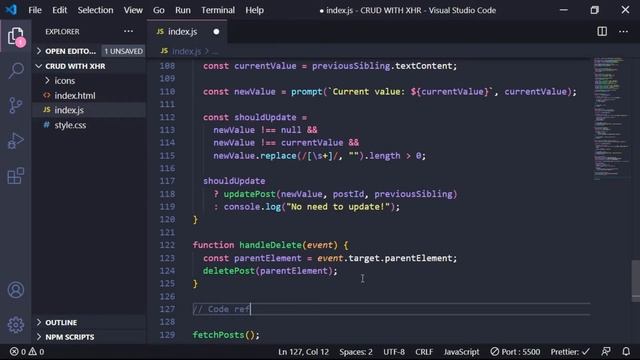Click the unsaved dot on index.js tab
The image size is (640, 360).
216,31
